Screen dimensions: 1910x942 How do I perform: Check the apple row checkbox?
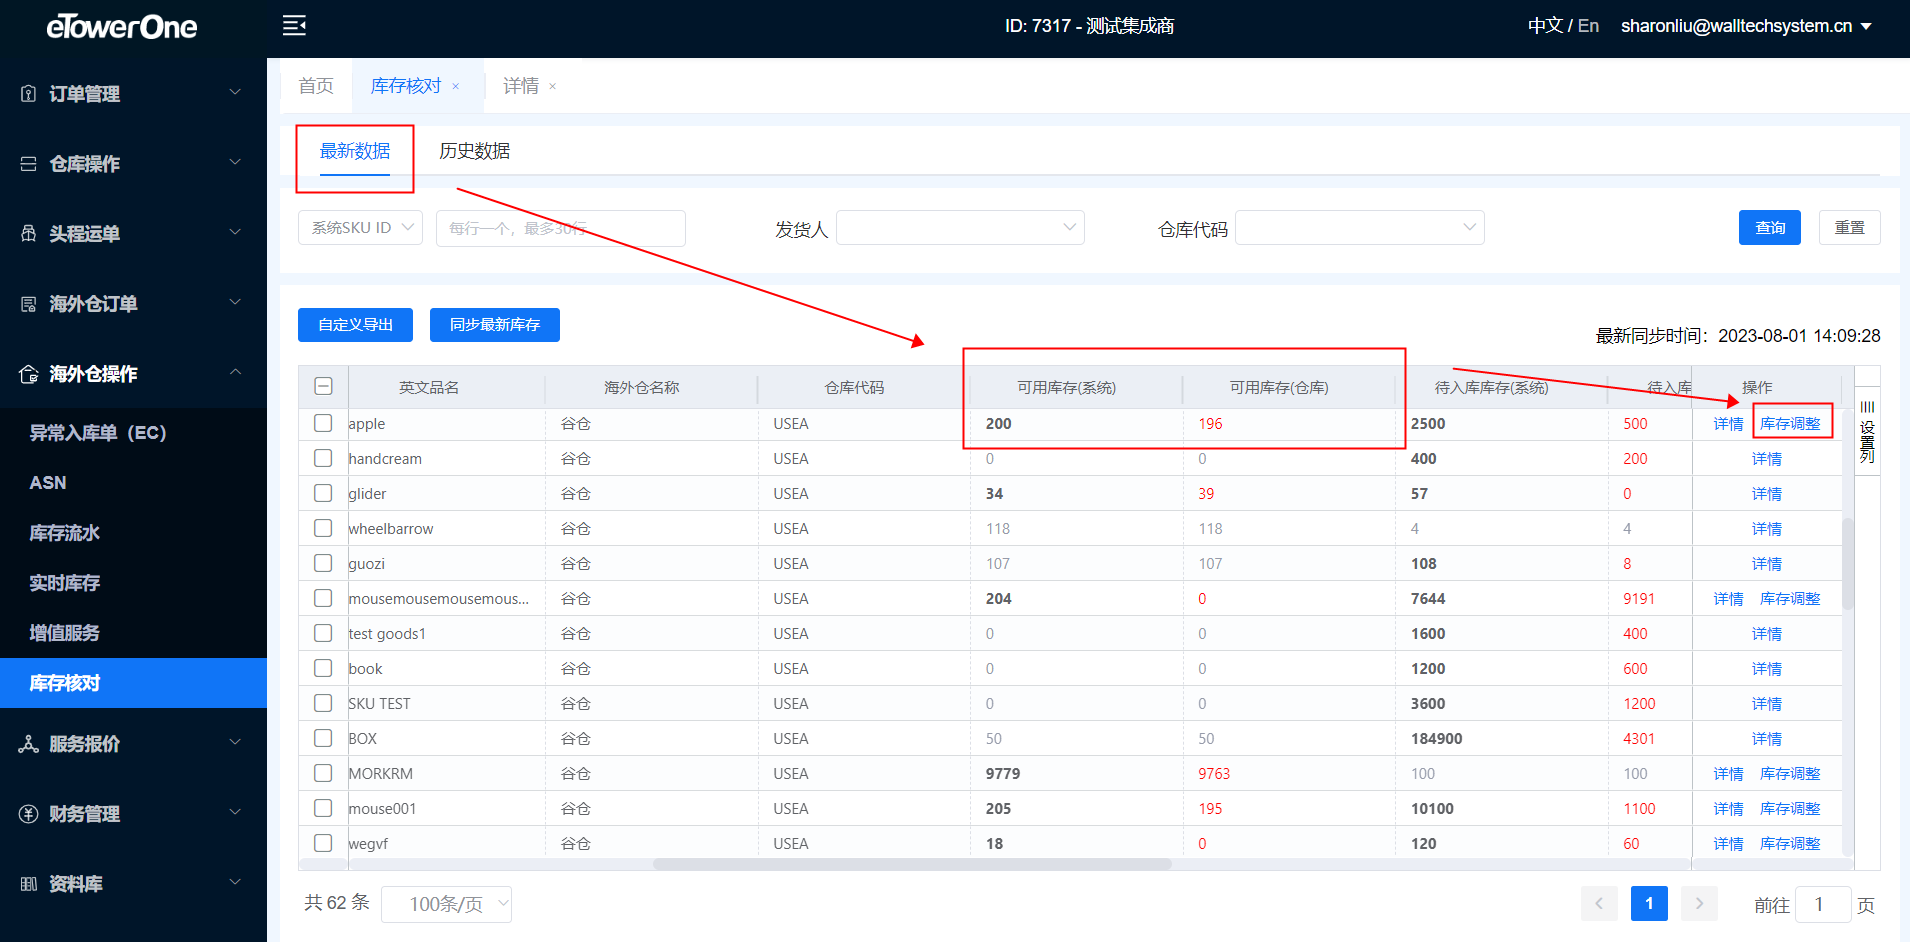pyautogui.click(x=323, y=423)
